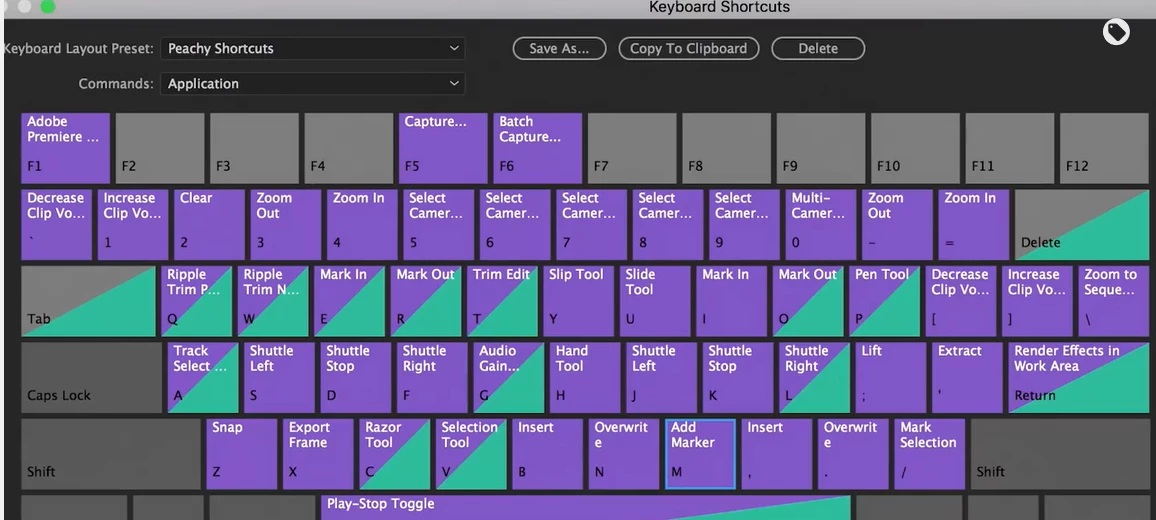Select the Tab key

coord(88,302)
